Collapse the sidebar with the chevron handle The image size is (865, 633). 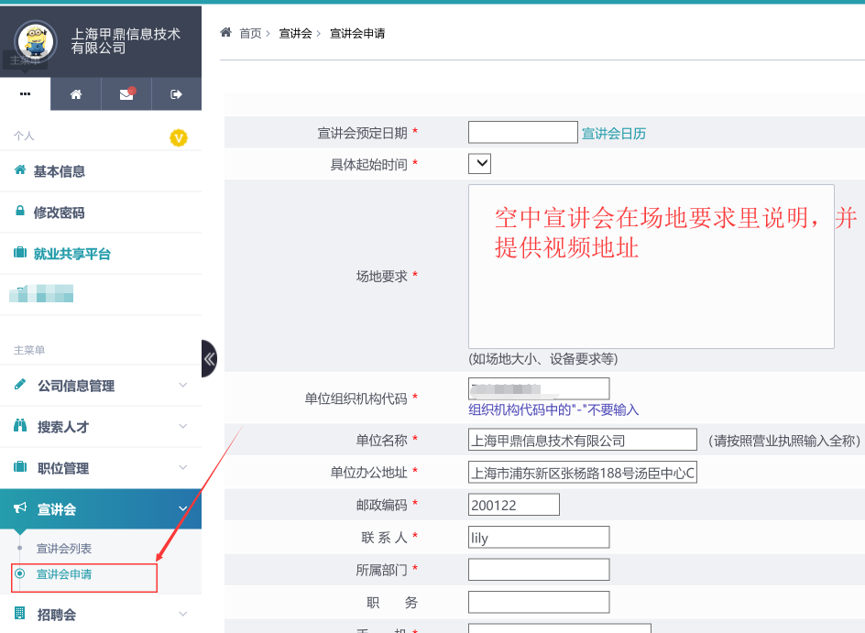[x=207, y=359]
